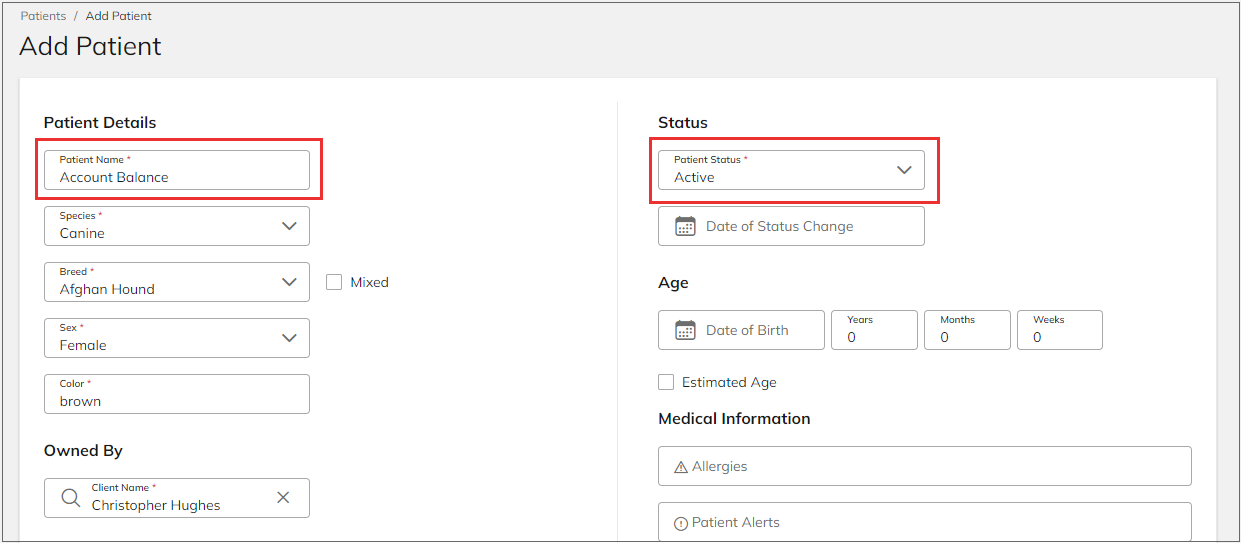Click the Patient Alerts field
The width and height of the screenshot is (1241, 543).
tap(925, 522)
